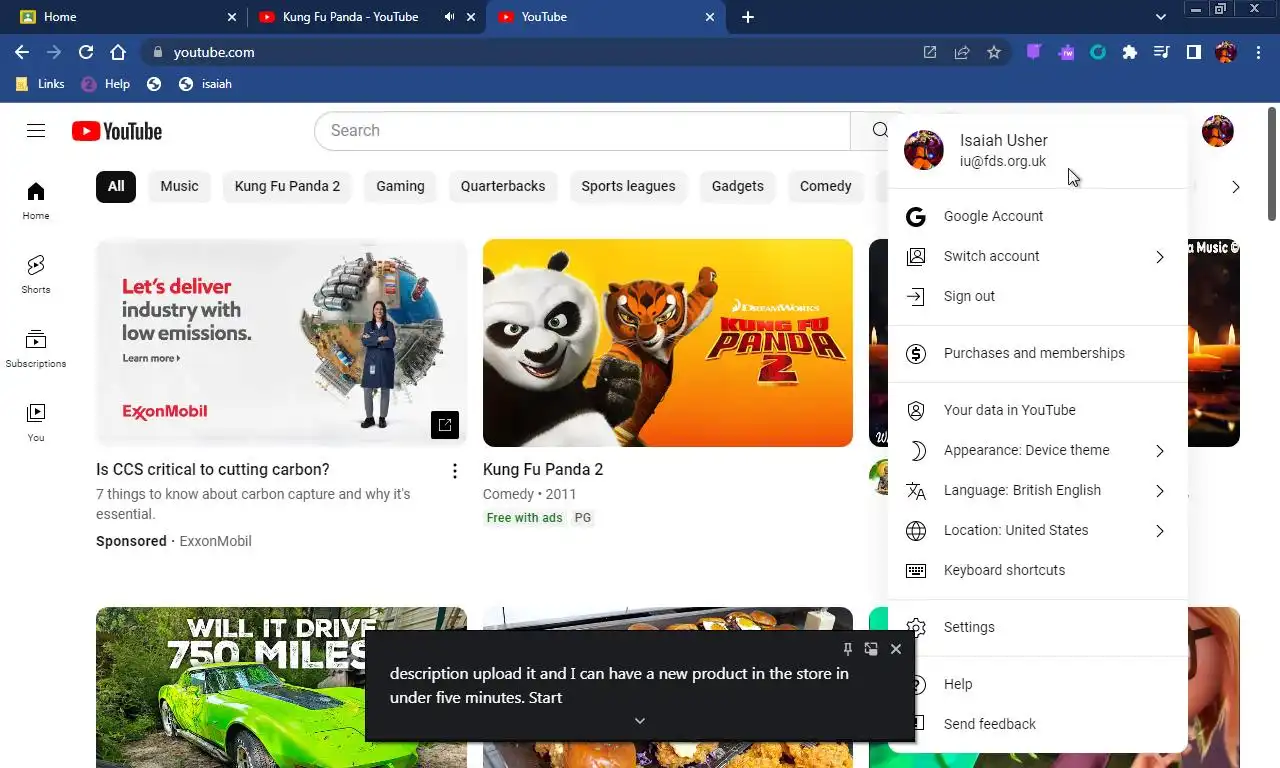Go to Home in the sidebar
The image size is (1280, 768).
[x=36, y=200]
